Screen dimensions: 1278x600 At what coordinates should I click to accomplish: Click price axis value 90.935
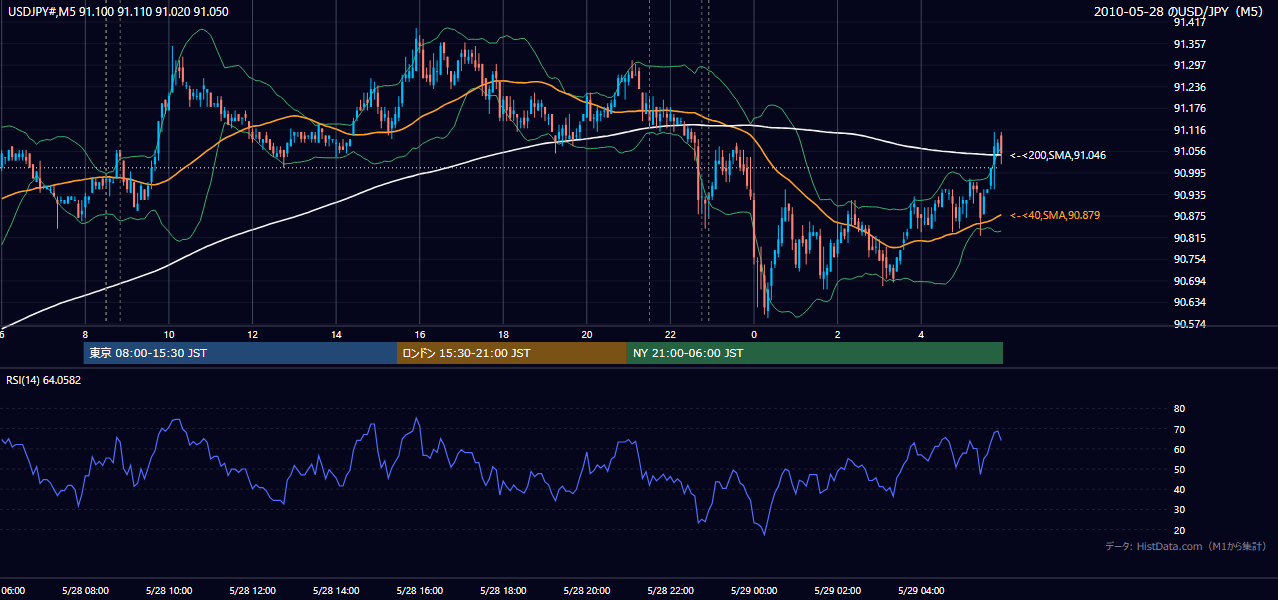(x=1190, y=195)
